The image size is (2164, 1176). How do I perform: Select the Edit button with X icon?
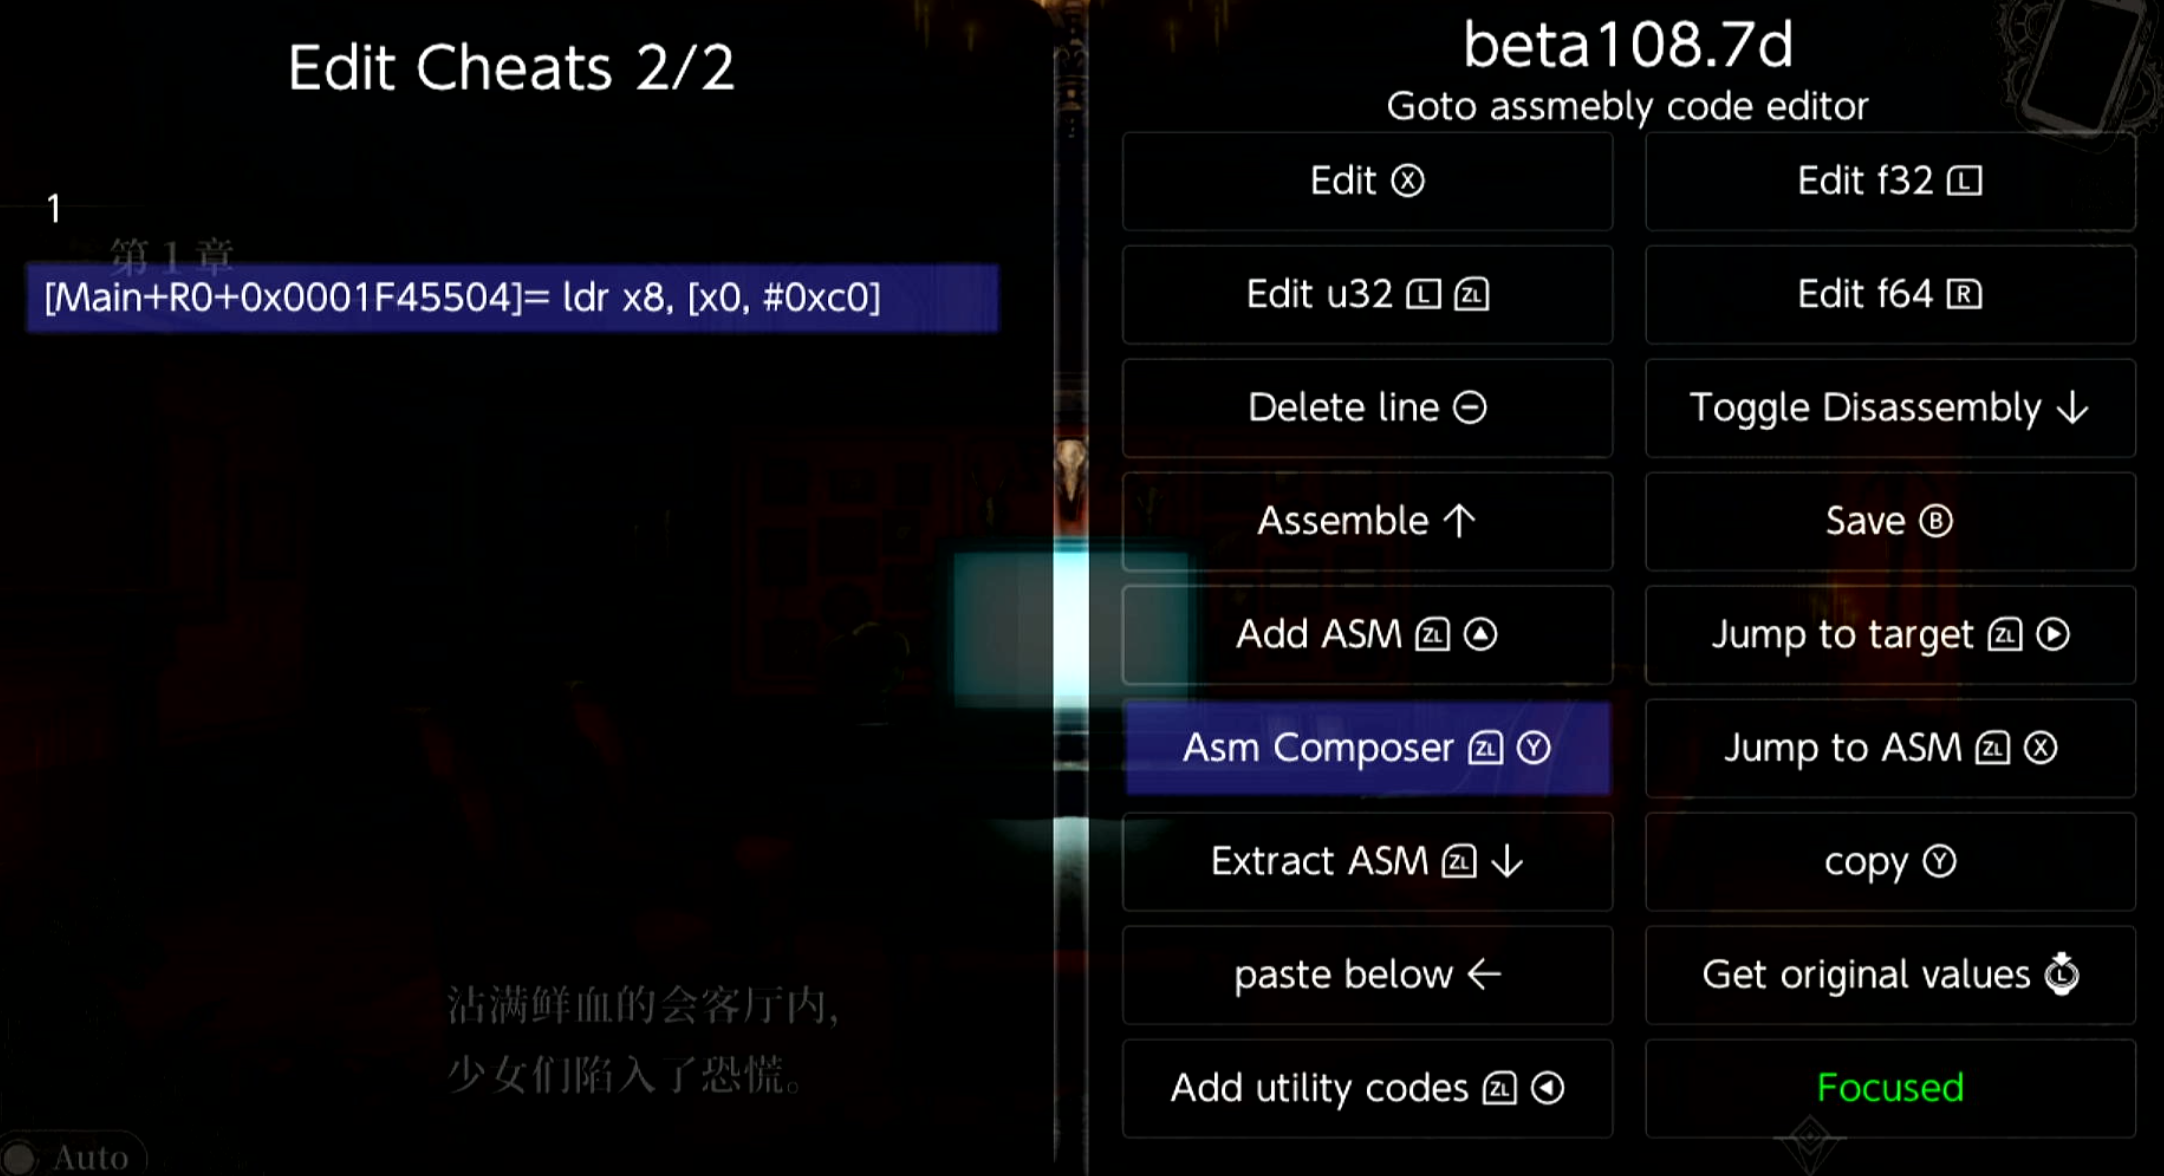pyautogui.click(x=1367, y=181)
